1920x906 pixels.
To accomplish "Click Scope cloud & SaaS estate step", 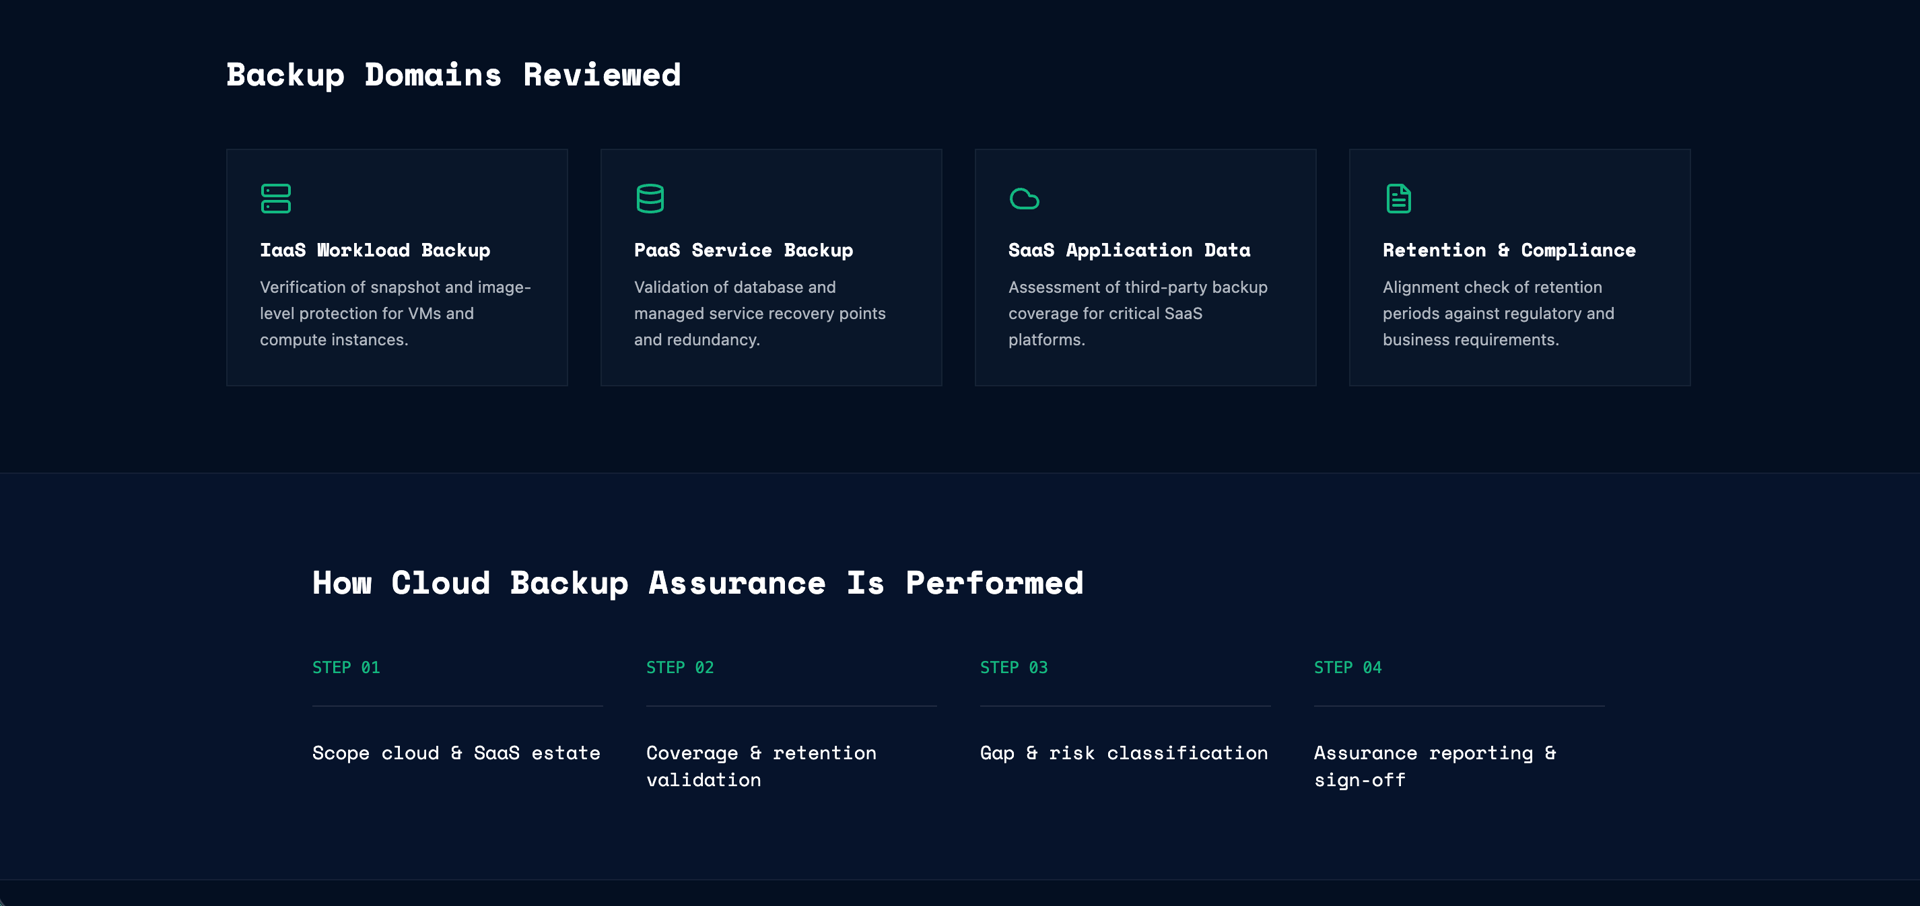I will pos(456,753).
